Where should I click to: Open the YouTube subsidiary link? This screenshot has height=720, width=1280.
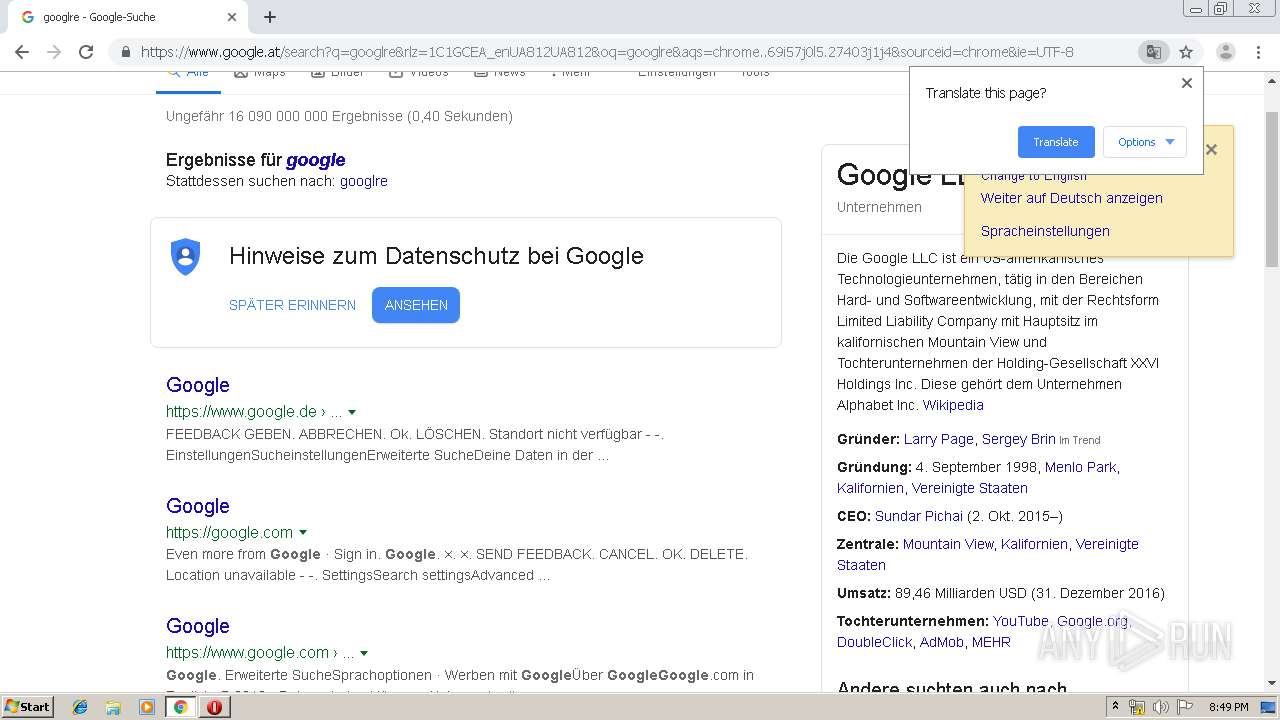coord(1021,621)
